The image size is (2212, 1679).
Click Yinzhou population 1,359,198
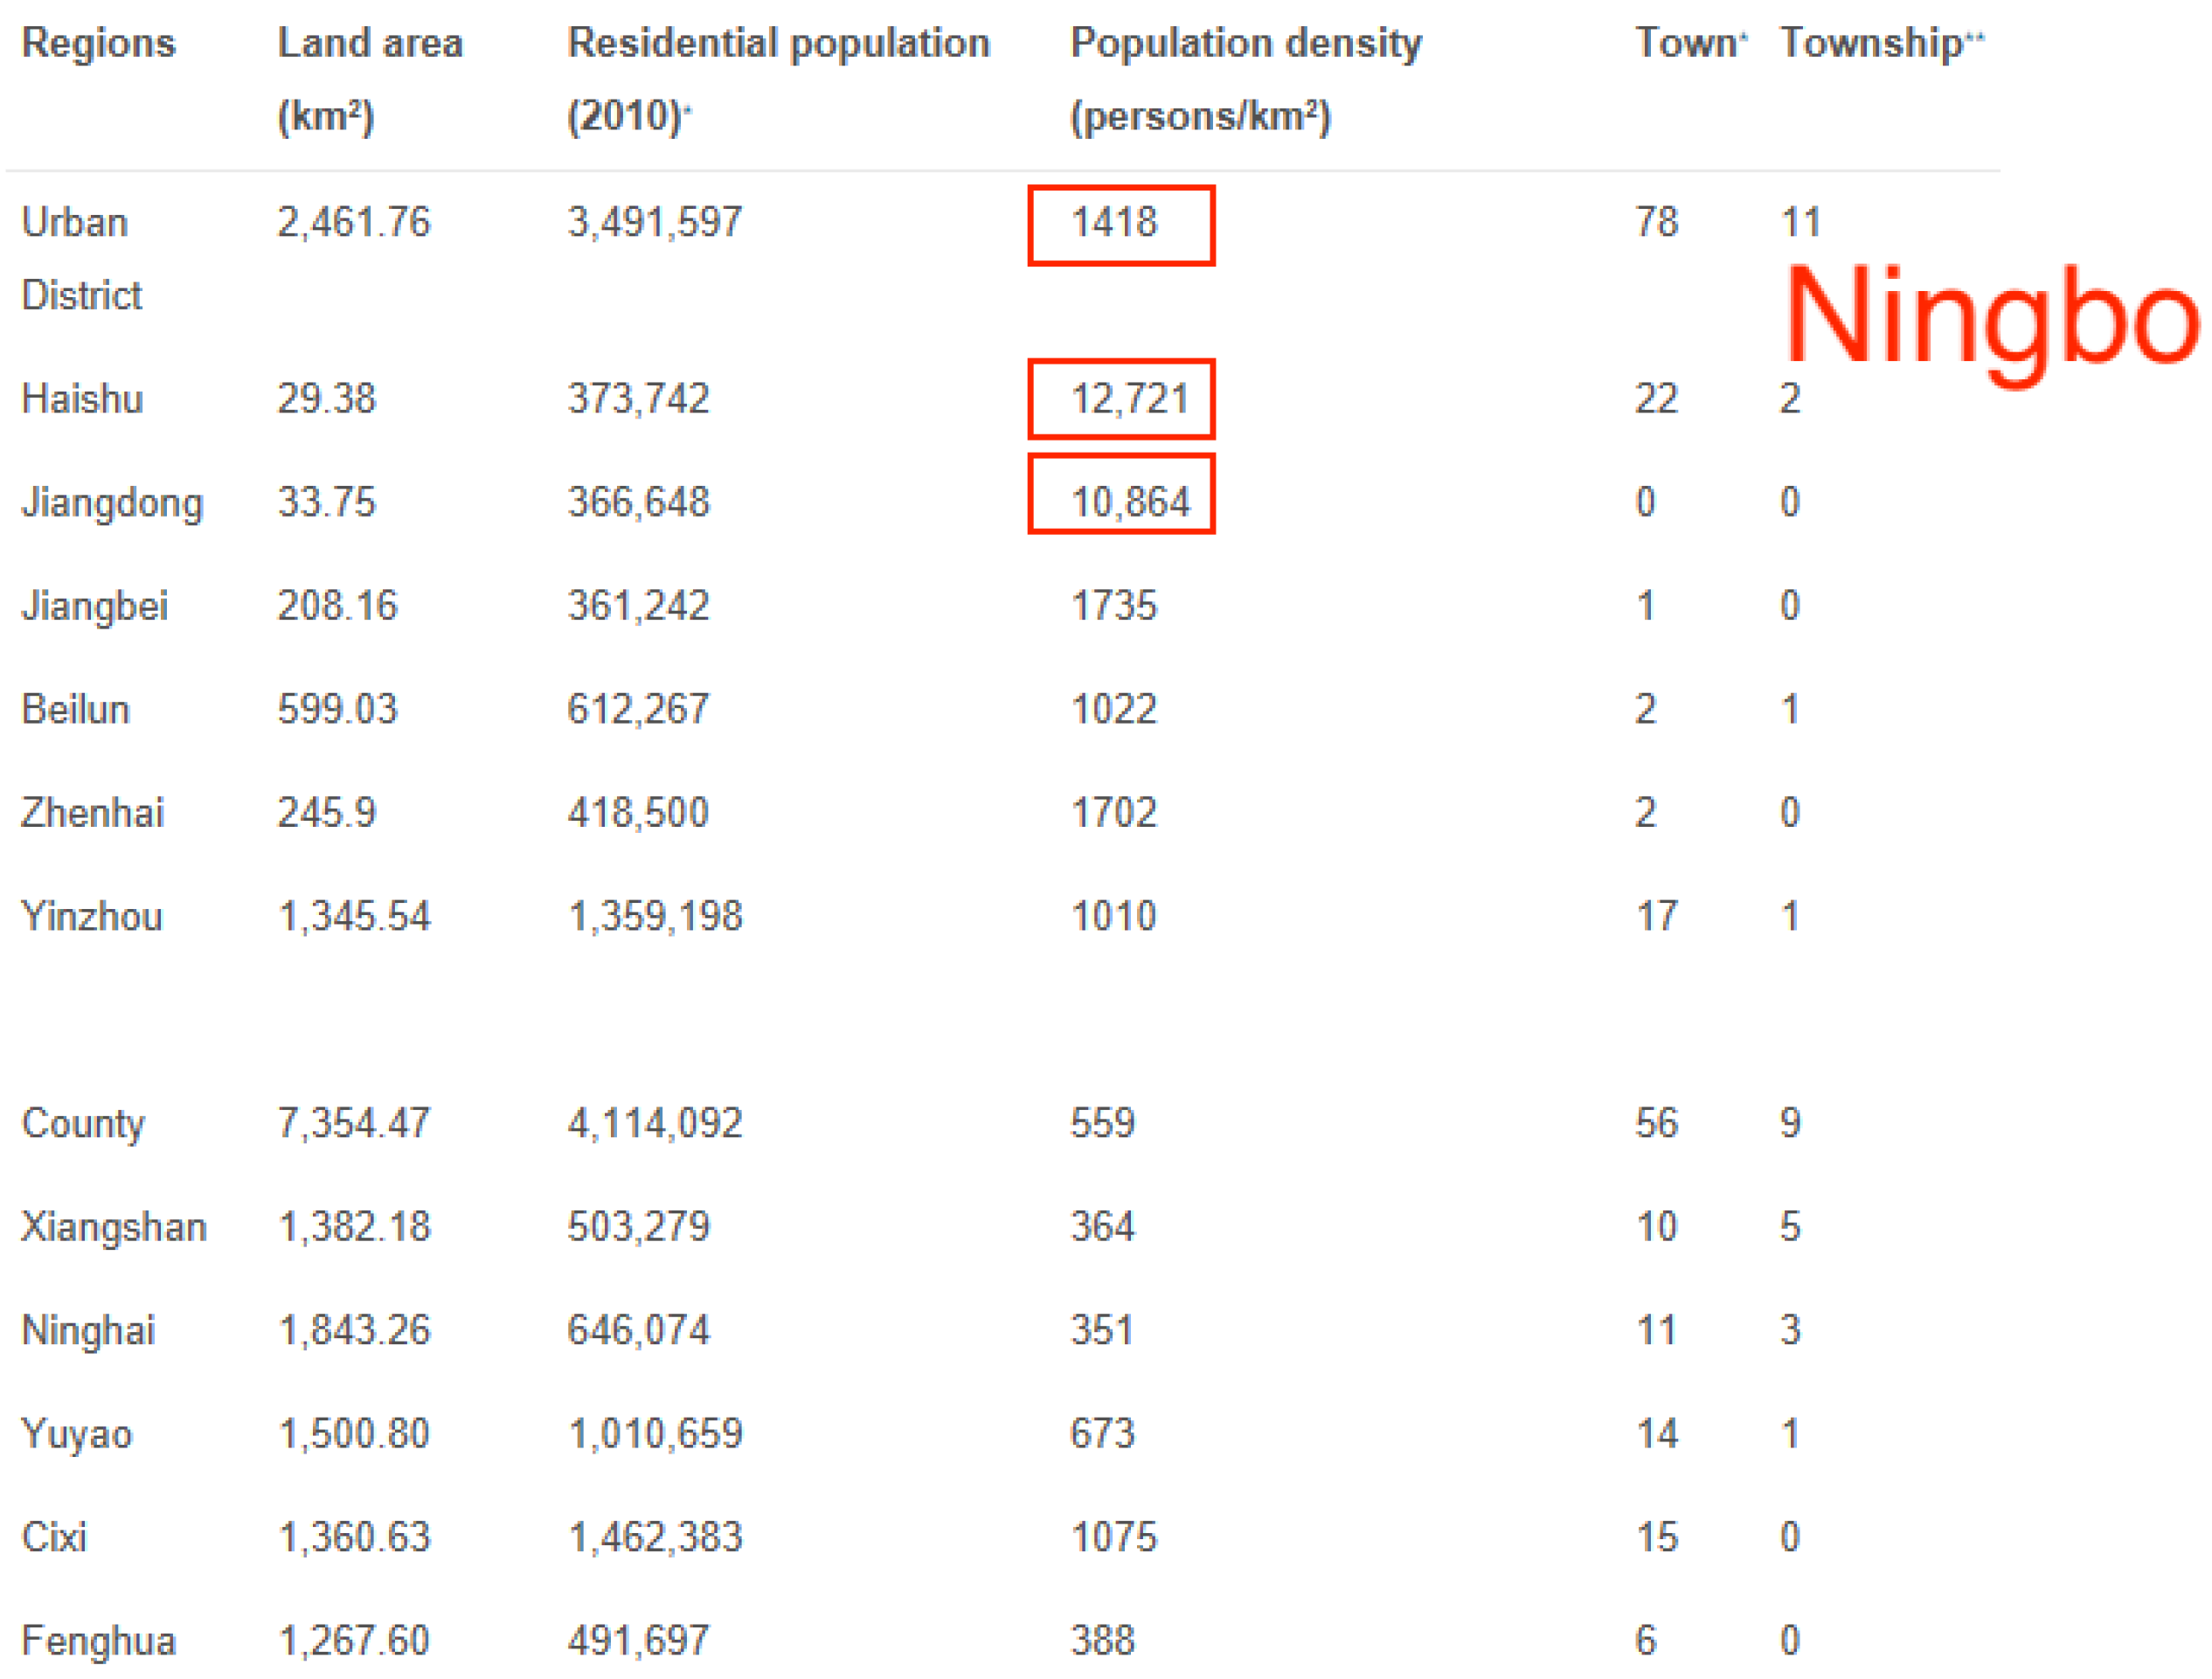click(655, 916)
